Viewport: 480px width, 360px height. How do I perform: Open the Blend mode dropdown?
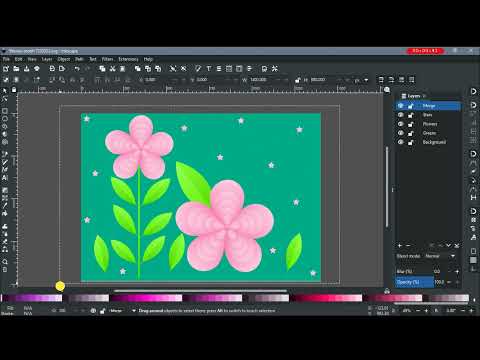tap(440, 256)
